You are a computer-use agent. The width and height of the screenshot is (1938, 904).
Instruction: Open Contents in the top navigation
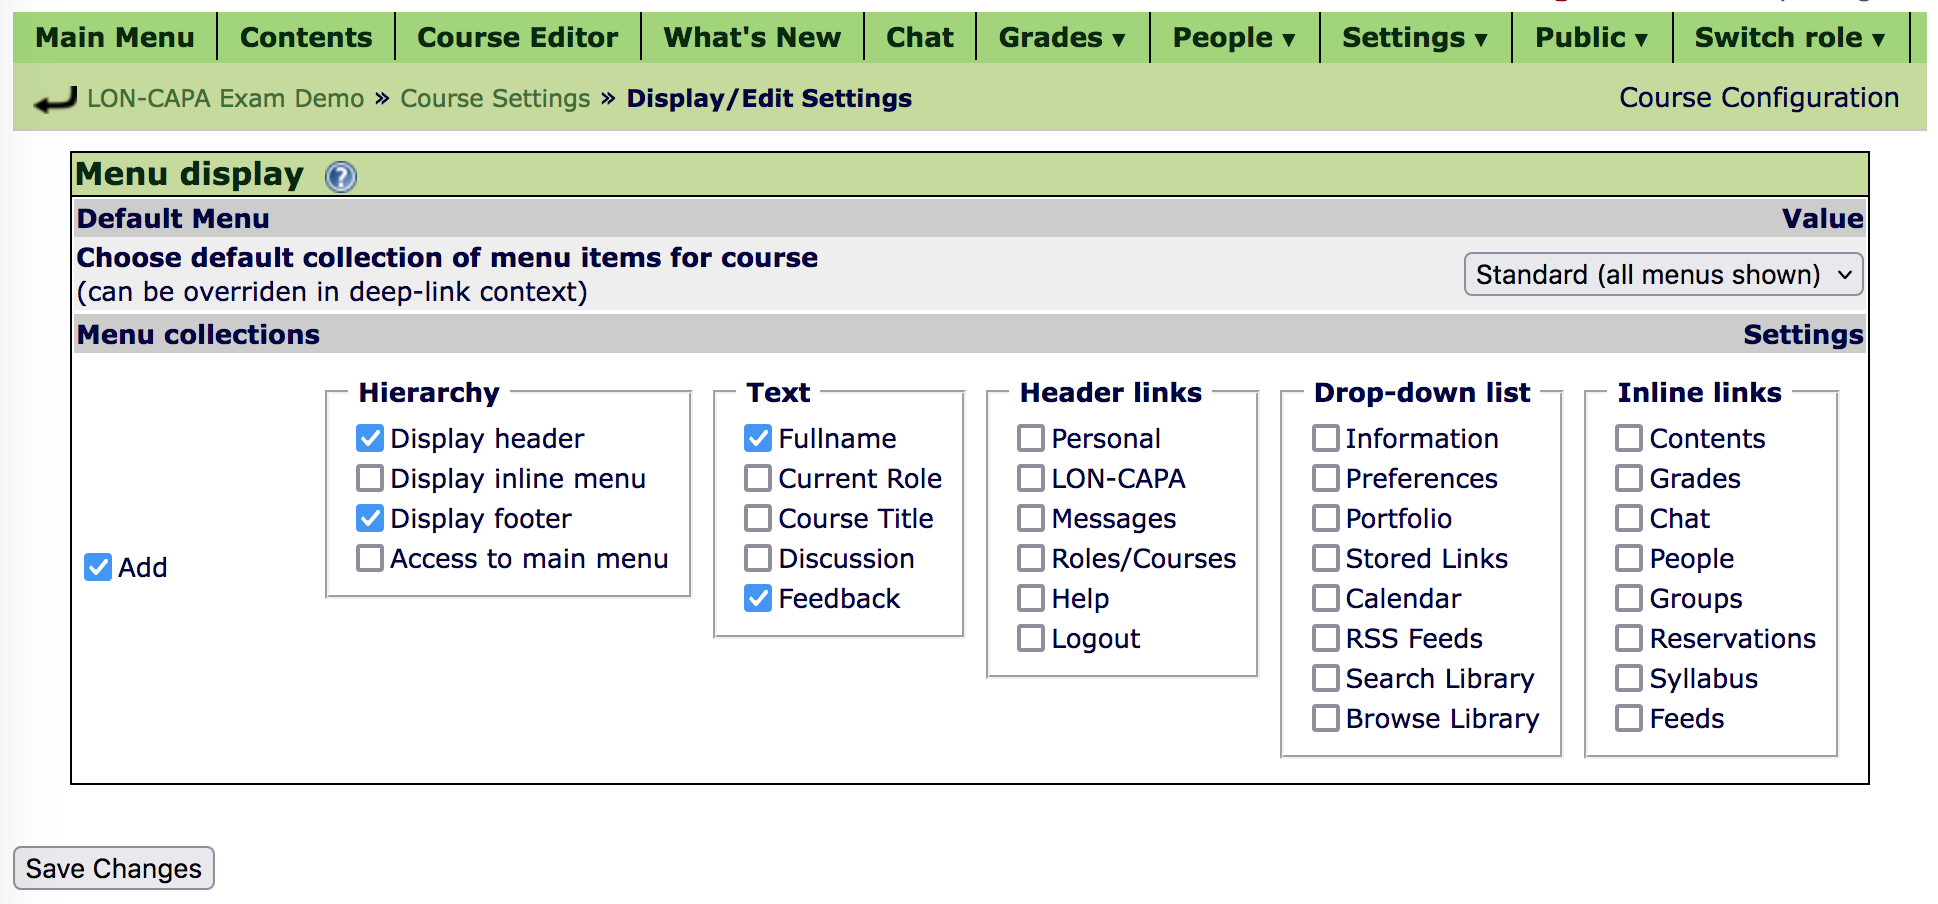tap(306, 38)
